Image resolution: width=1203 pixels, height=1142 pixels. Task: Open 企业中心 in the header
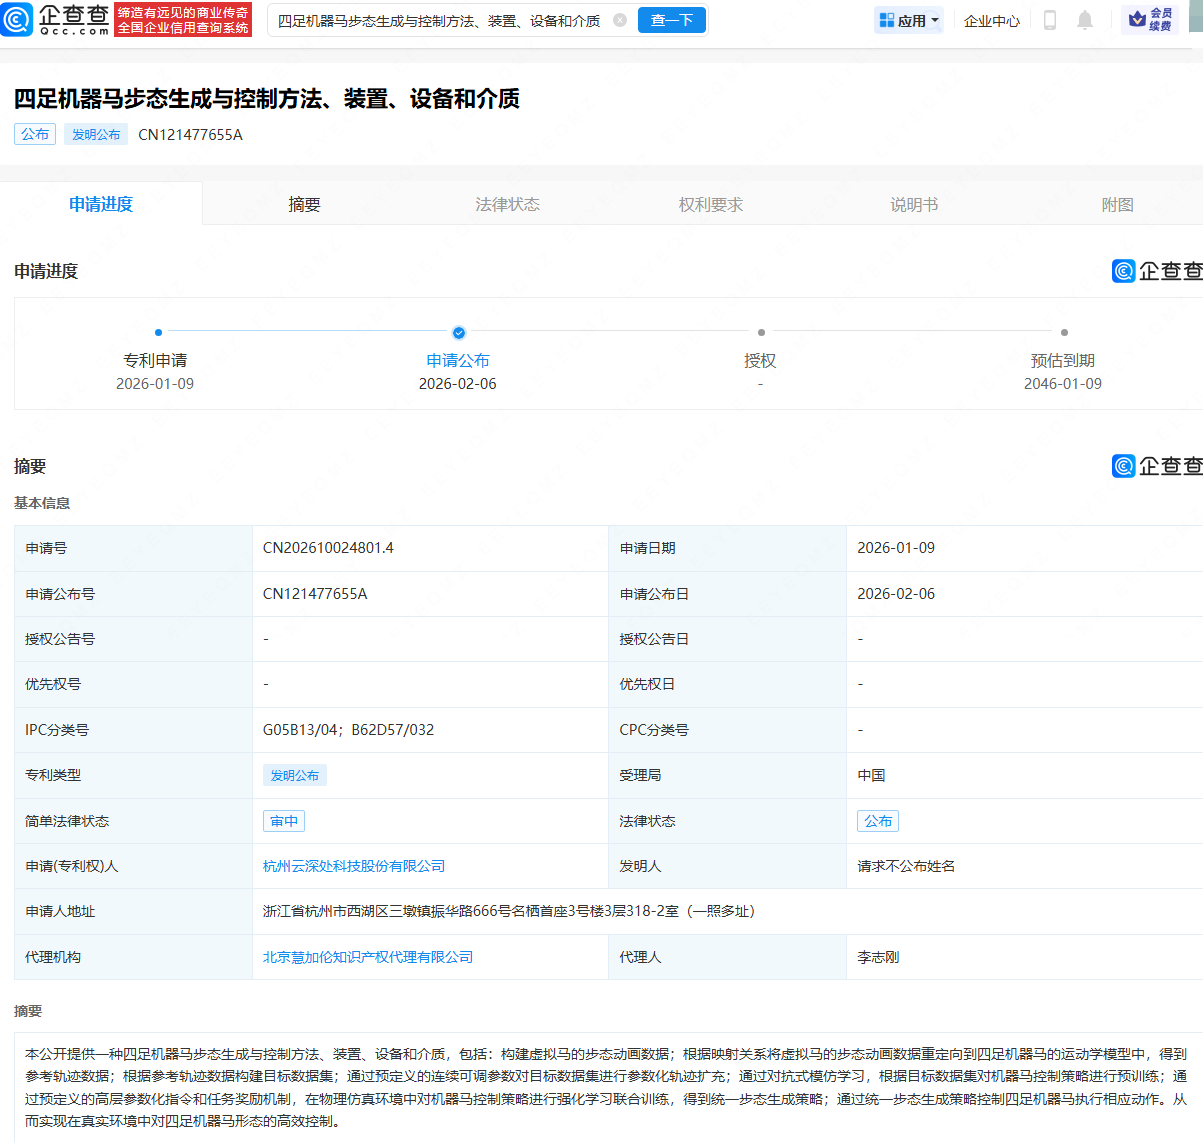click(x=991, y=20)
